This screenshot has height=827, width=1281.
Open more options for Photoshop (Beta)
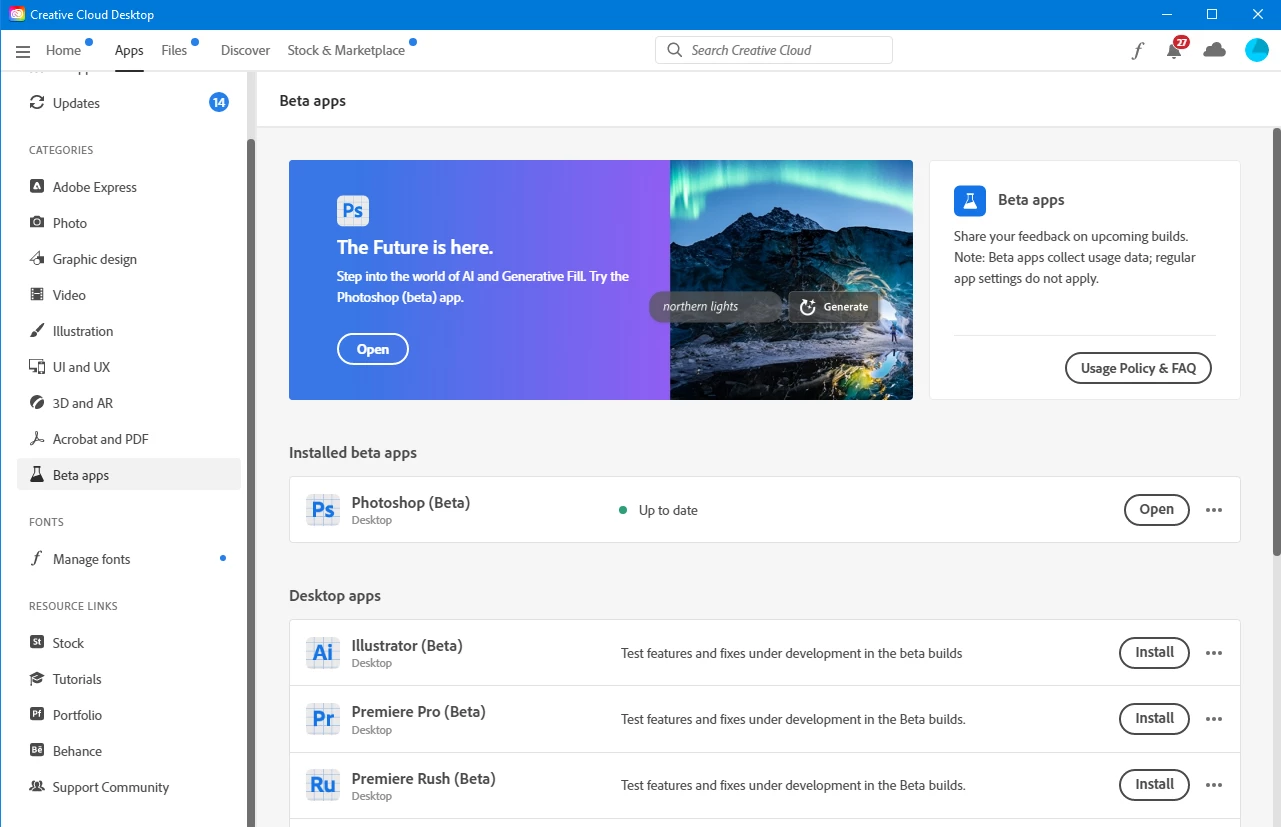click(x=1214, y=510)
